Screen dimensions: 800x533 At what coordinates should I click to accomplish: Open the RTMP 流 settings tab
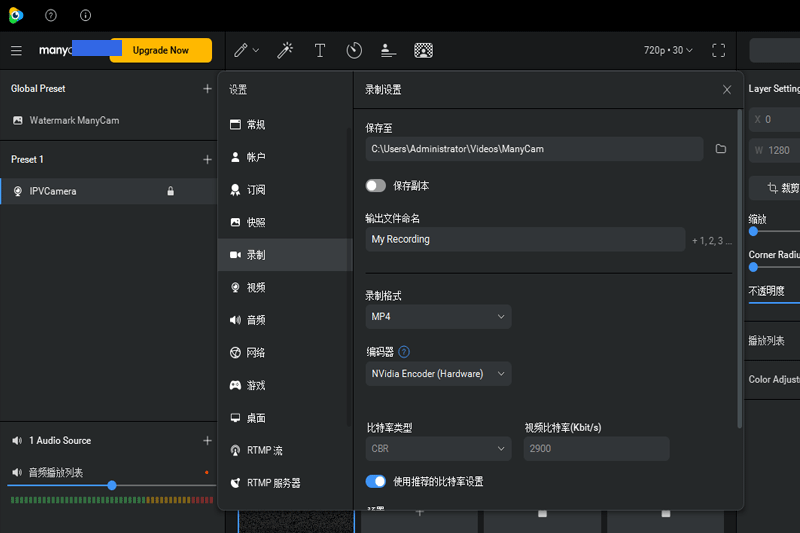pos(285,450)
